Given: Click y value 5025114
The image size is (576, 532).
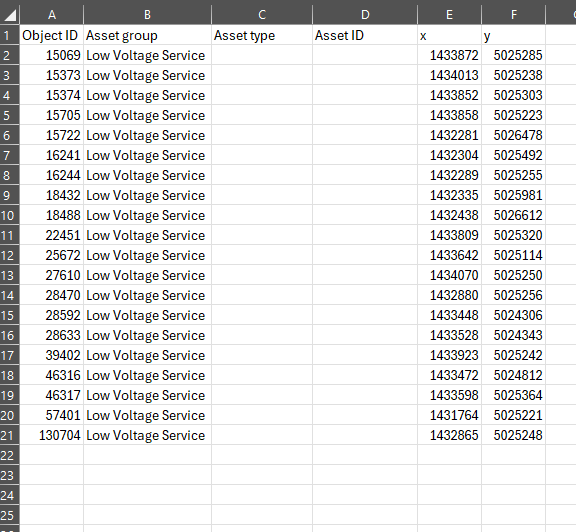Looking at the screenshot, I should point(514,255).
